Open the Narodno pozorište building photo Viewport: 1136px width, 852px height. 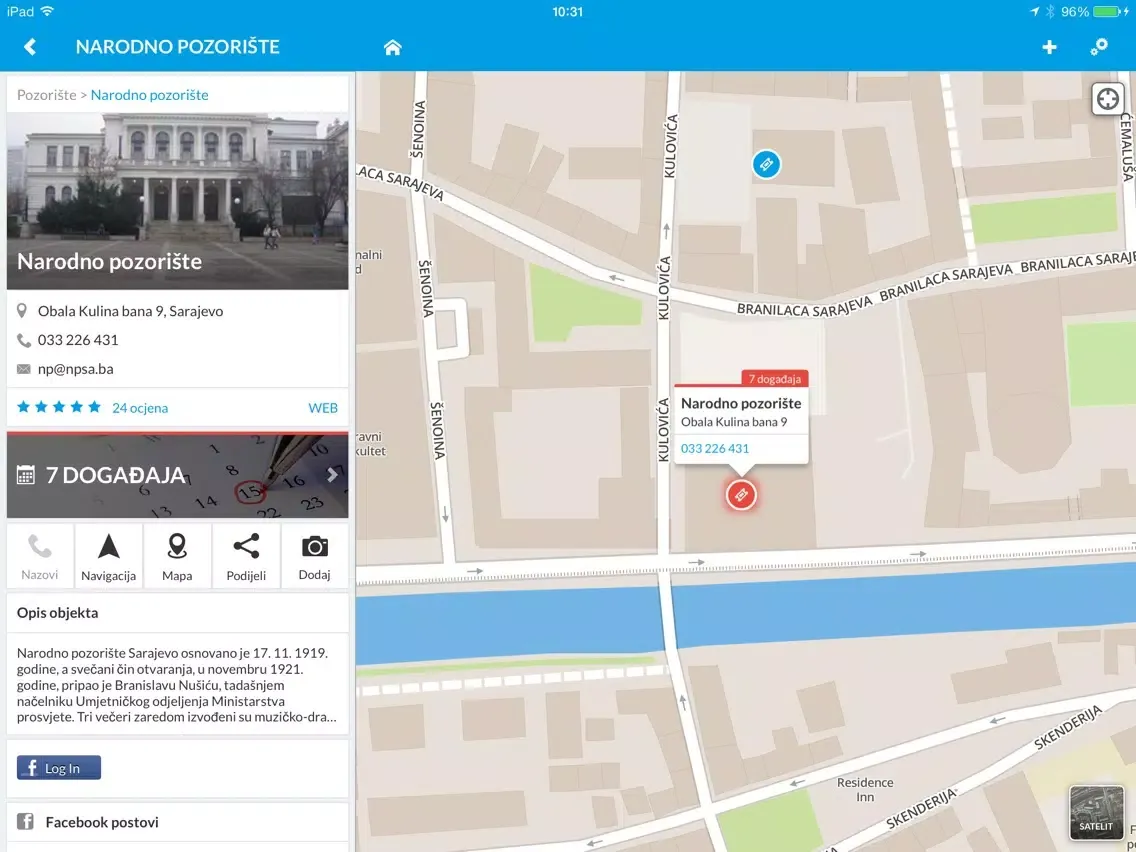178,201
